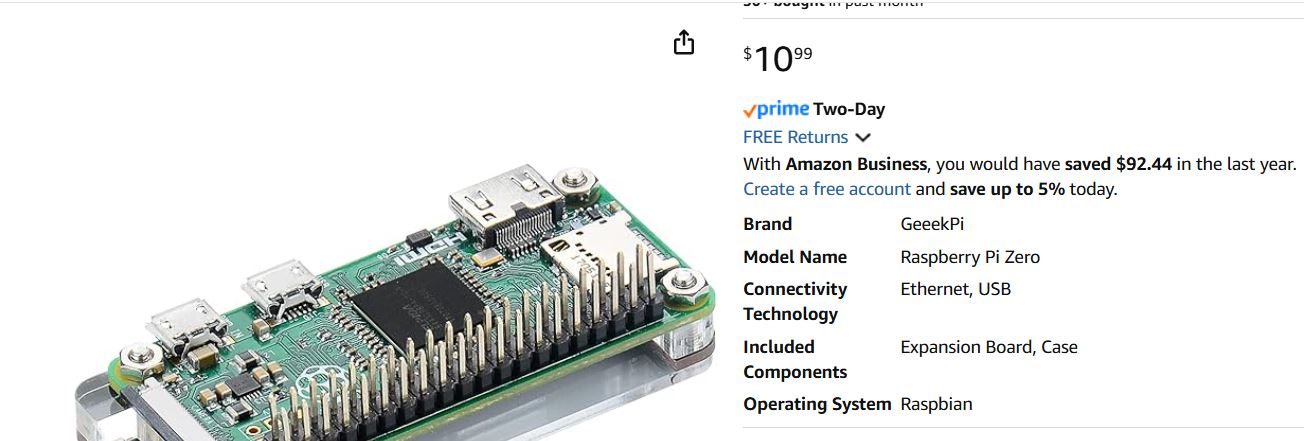Click the GeeekPi brand value
This screenshot has height=441, width=1304.
932,224
